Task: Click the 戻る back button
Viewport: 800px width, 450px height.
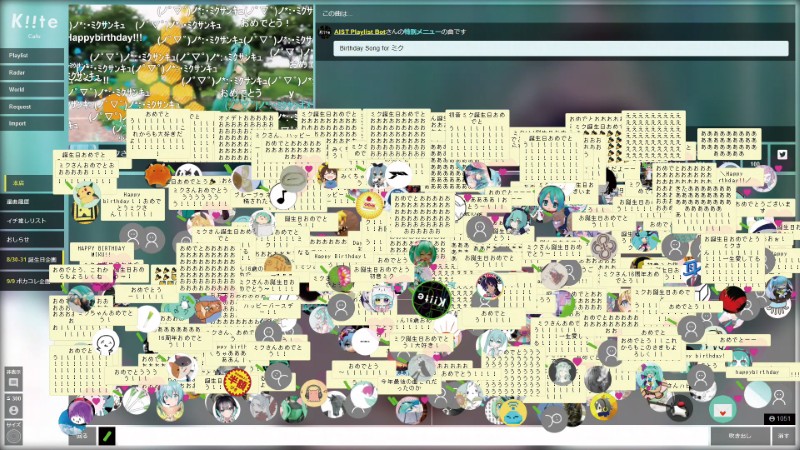Action: tap(82, 436)
